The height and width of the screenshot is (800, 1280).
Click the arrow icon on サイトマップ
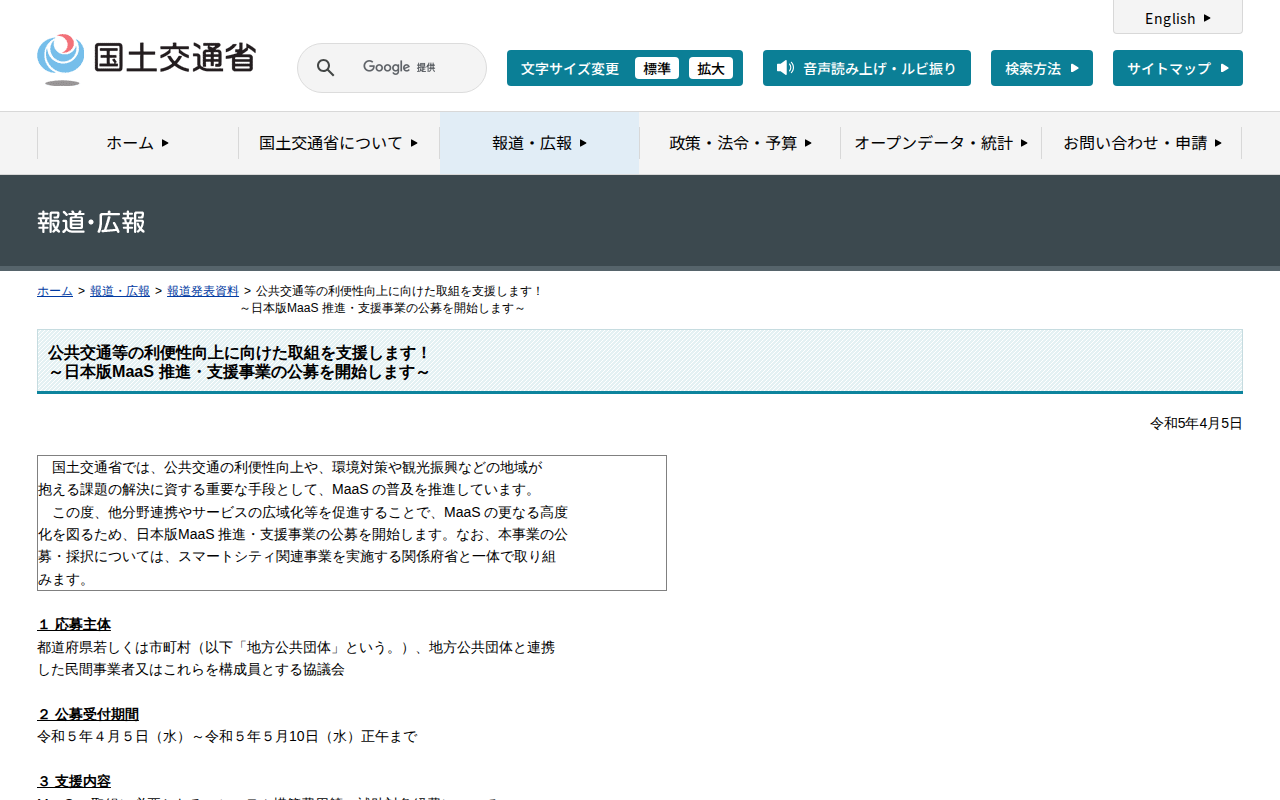(1225, 68)
